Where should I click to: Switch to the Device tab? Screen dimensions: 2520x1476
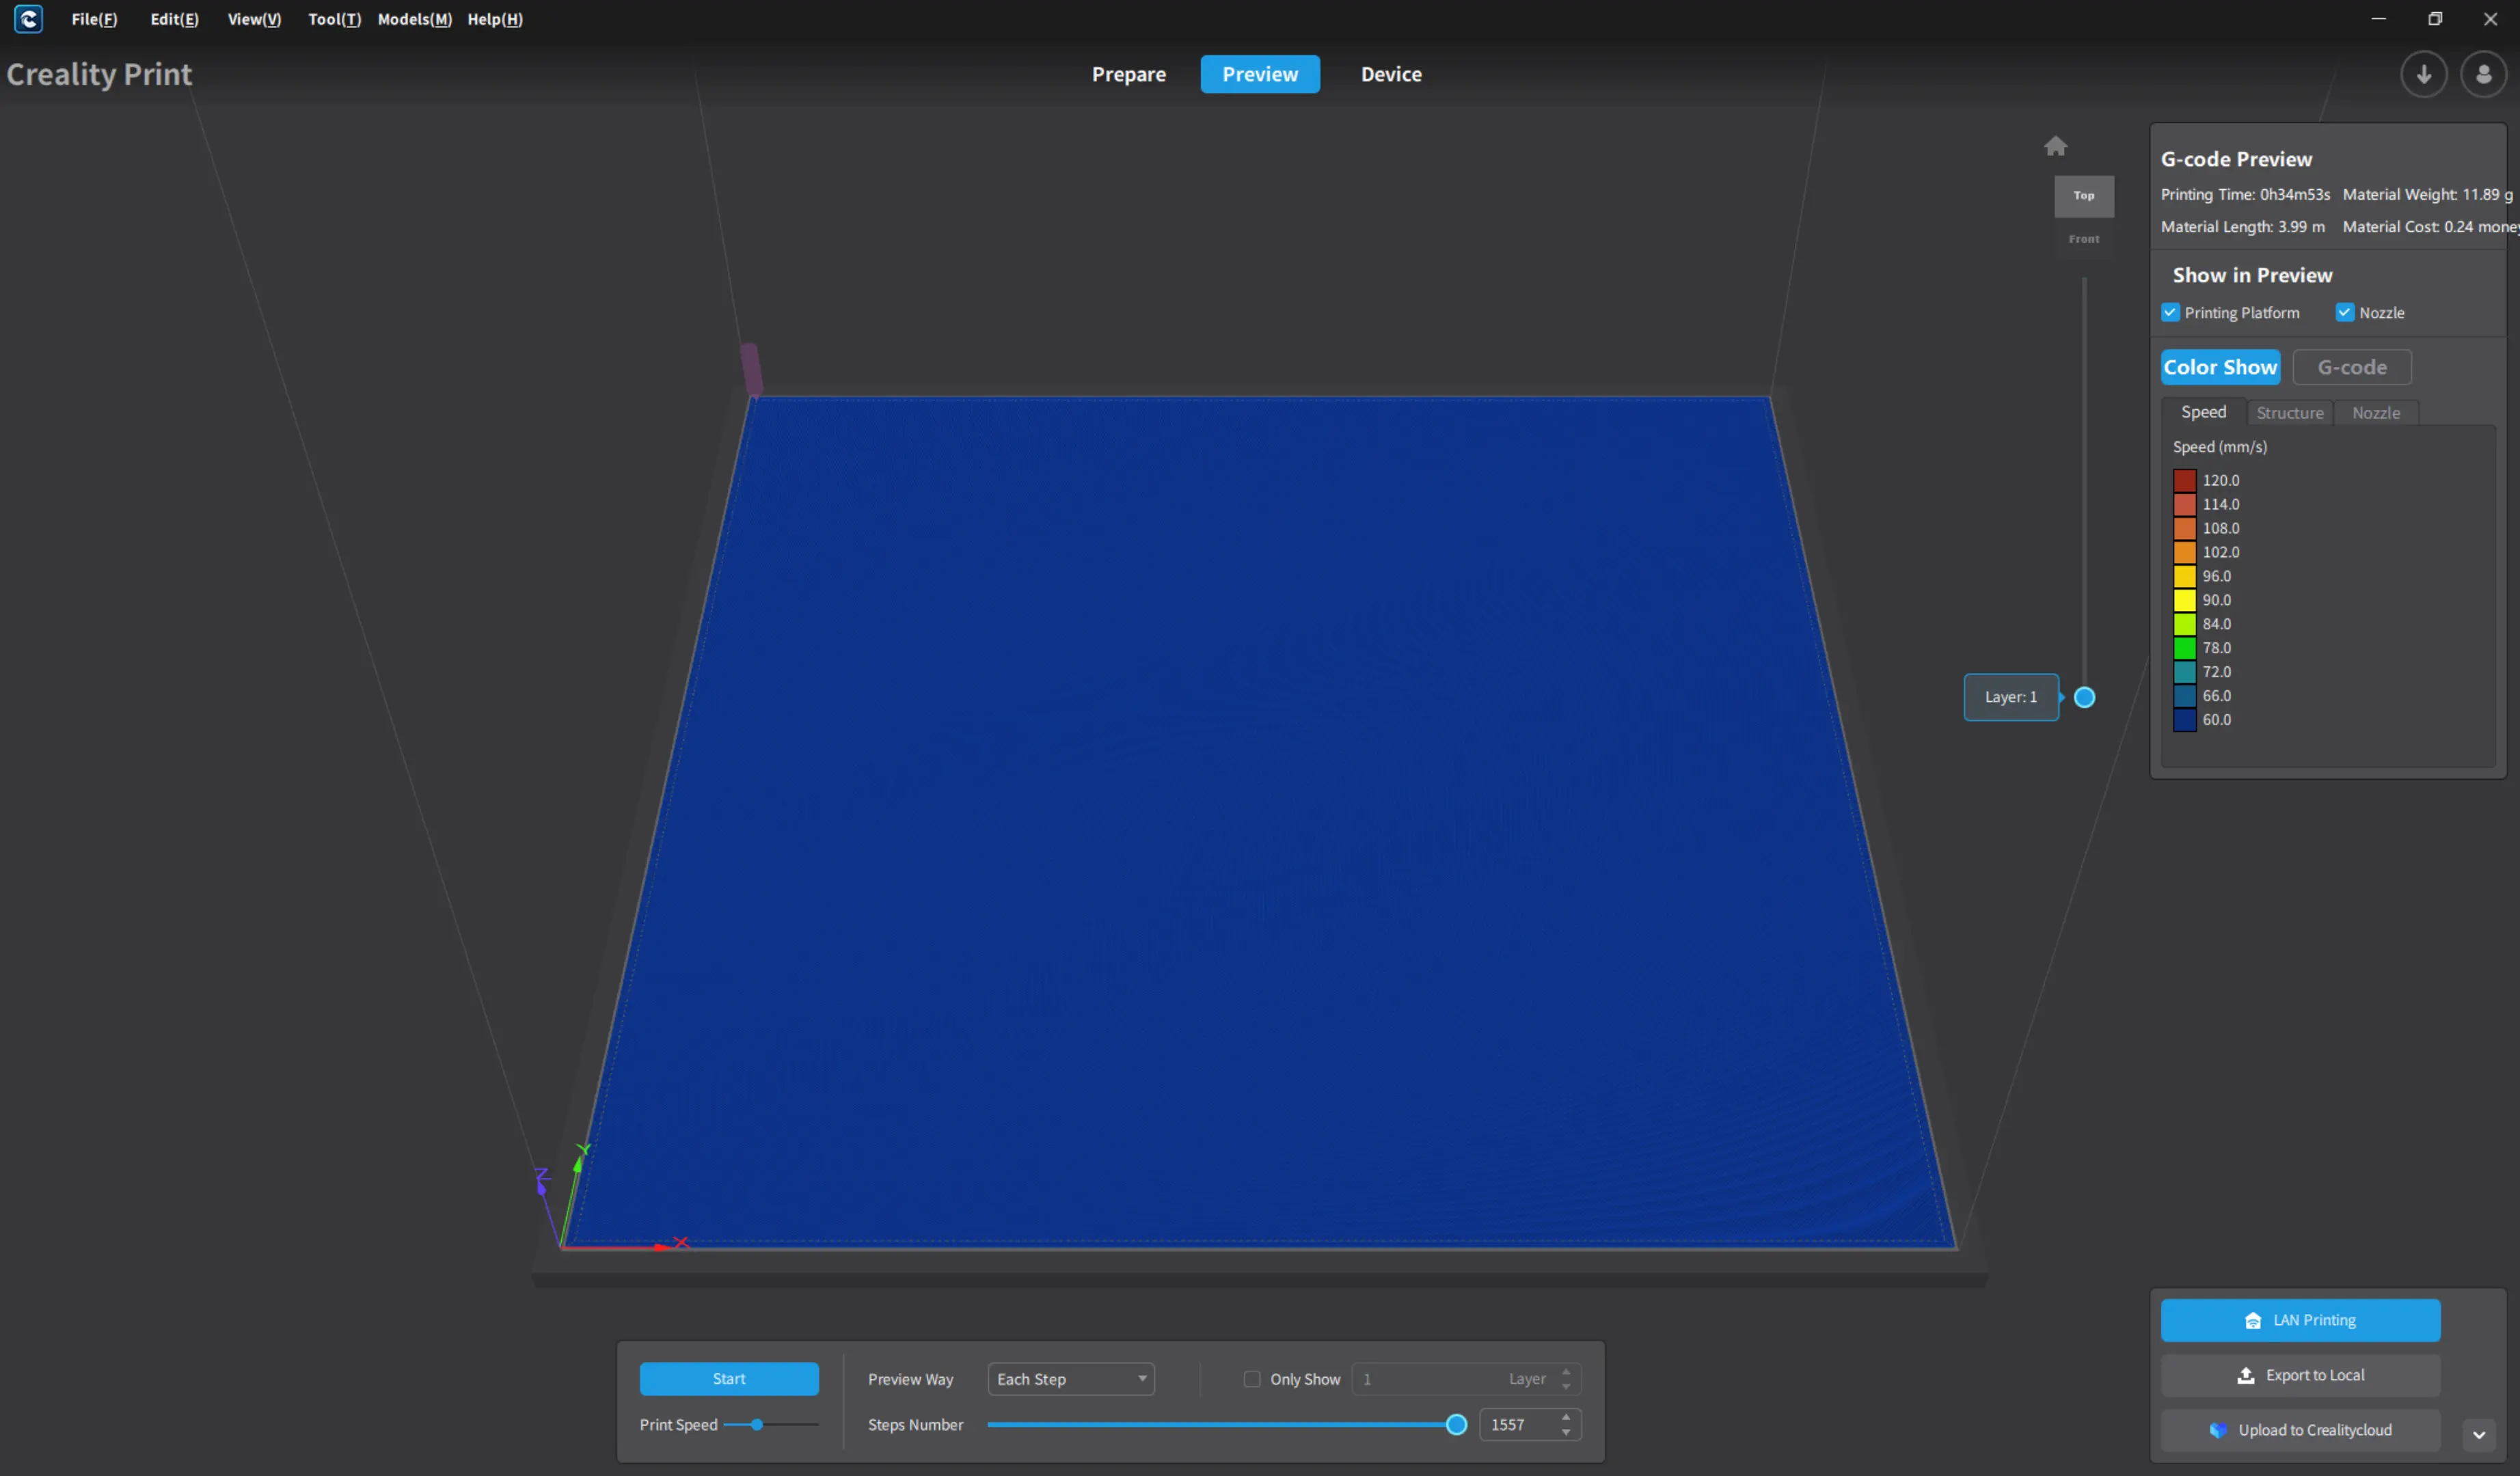coord(1391,74)
